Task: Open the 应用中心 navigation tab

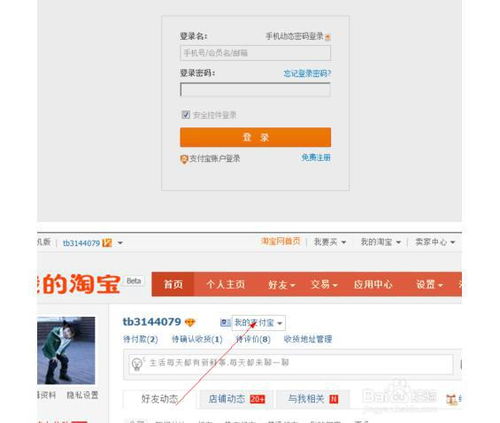Action: 373,284
